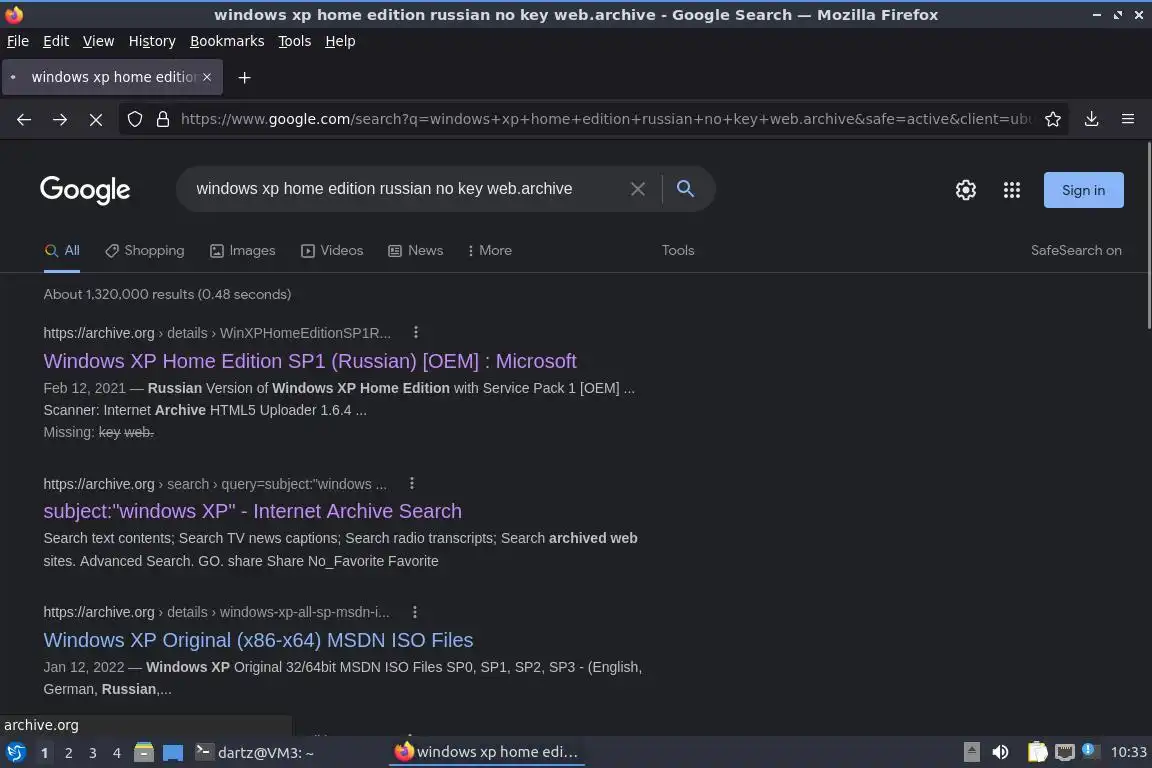
Task: Open the History menu
Action: (x=152, y=41)
